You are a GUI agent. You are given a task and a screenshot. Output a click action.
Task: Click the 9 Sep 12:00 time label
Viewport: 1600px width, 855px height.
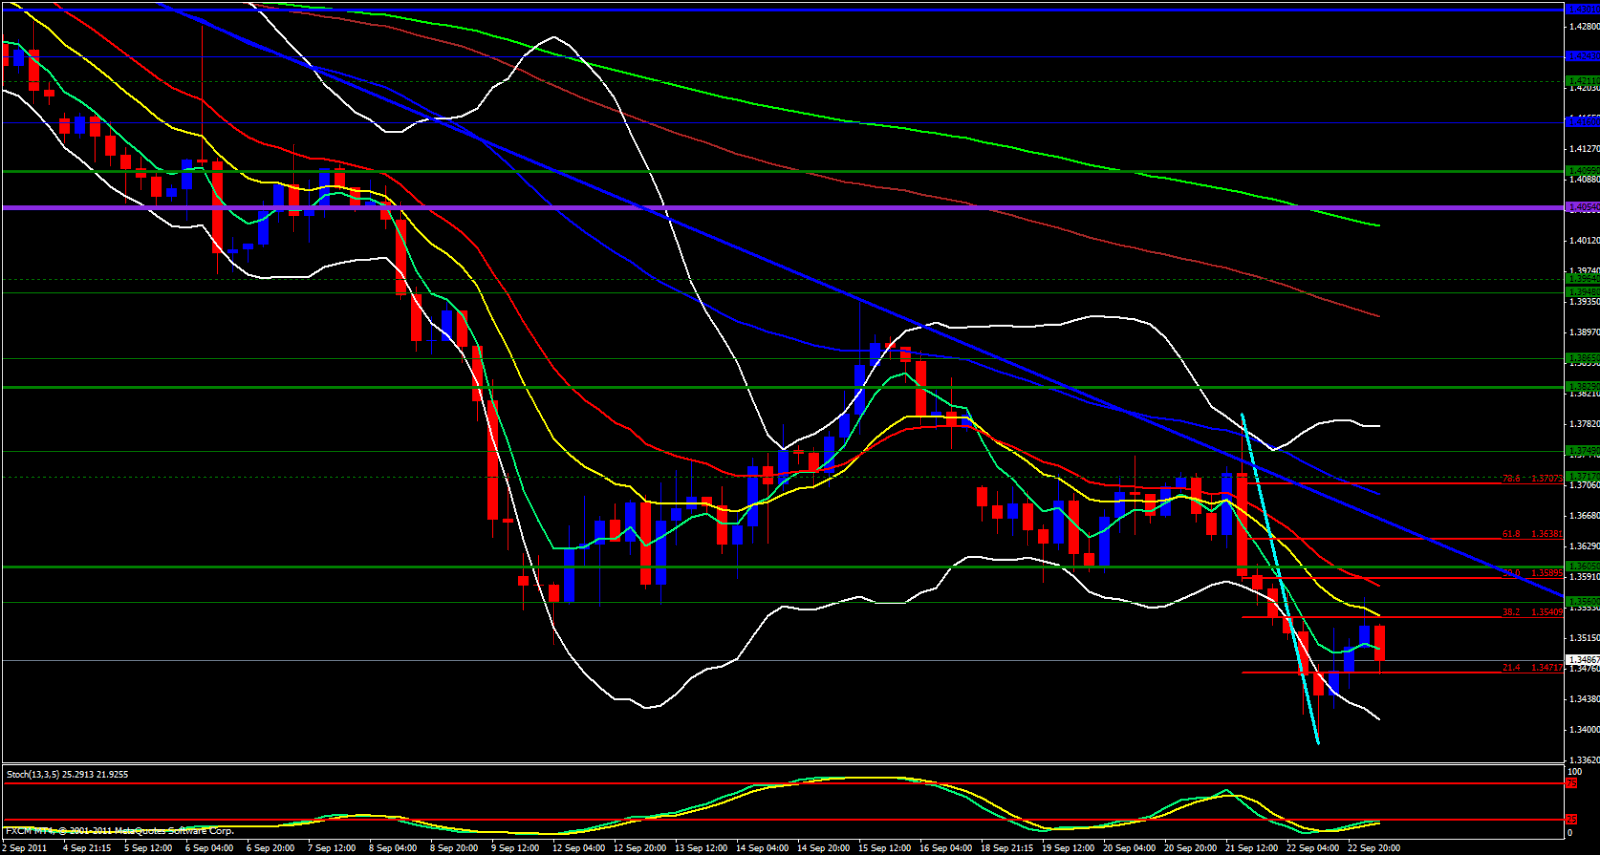coord(516,848)
